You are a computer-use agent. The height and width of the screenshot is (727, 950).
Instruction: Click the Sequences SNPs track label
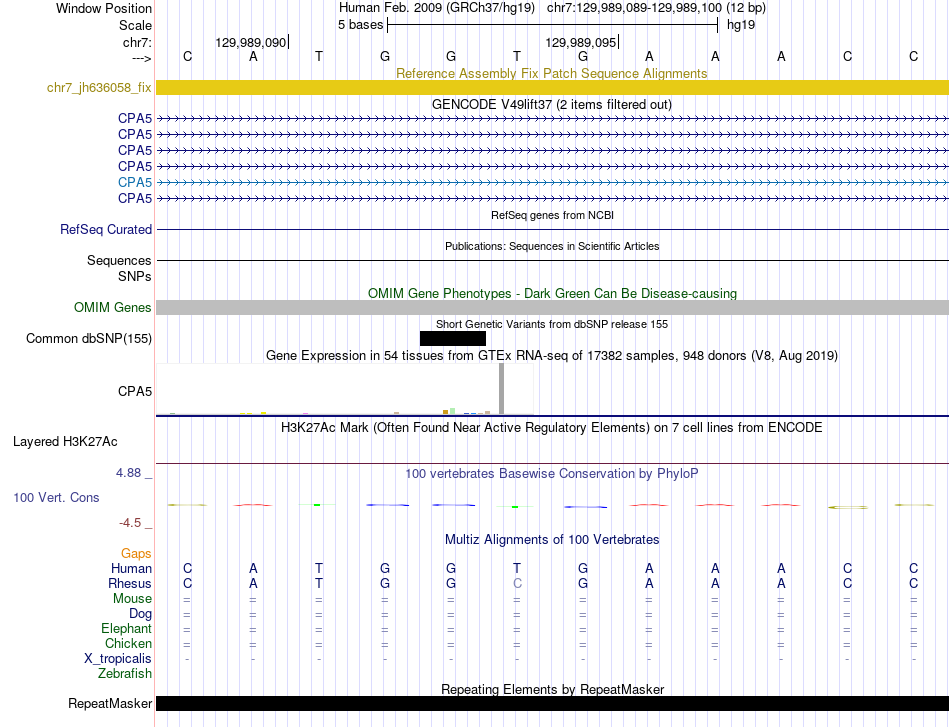[119, 268]
